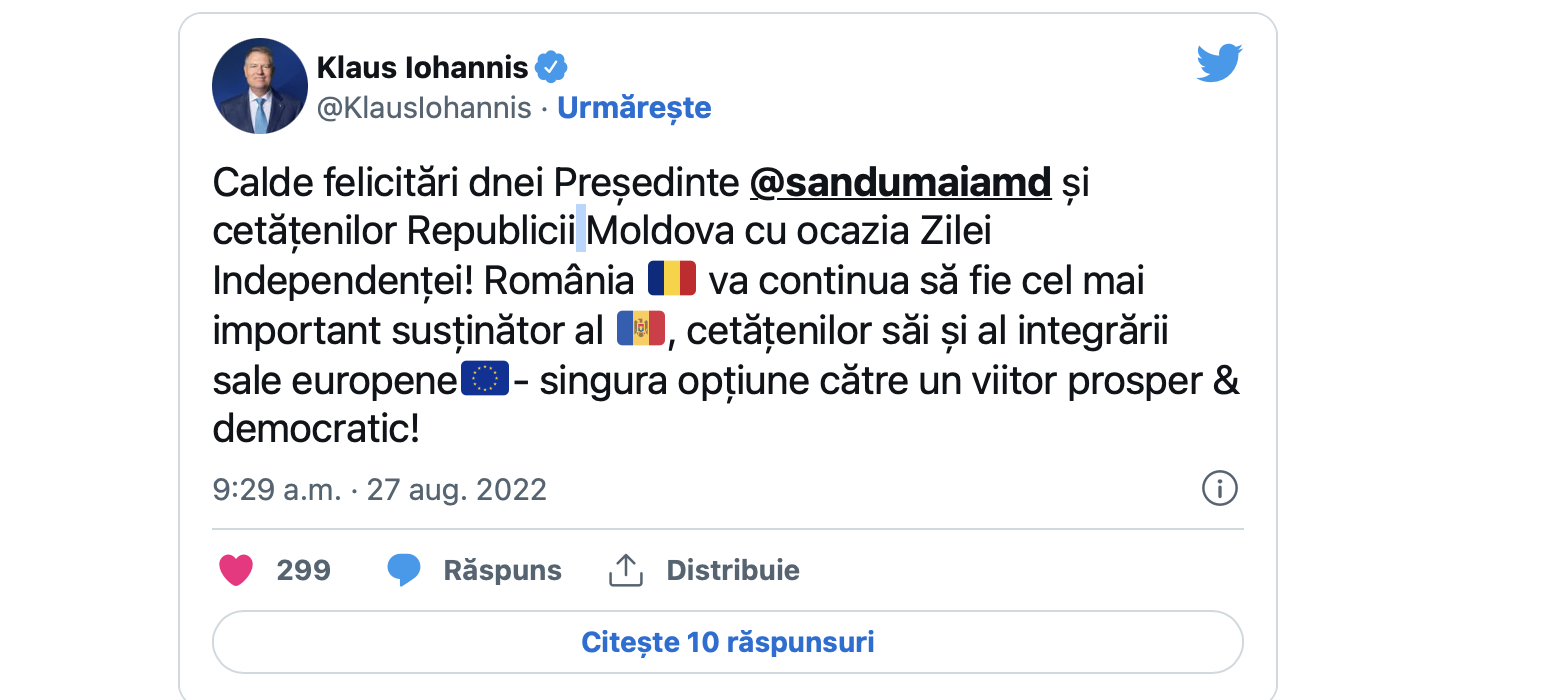Image resolution: width=1564 pixels, height=700 pixels.
Task: Click the Moldova flag emoji
Action: click(x=641, y=329)
